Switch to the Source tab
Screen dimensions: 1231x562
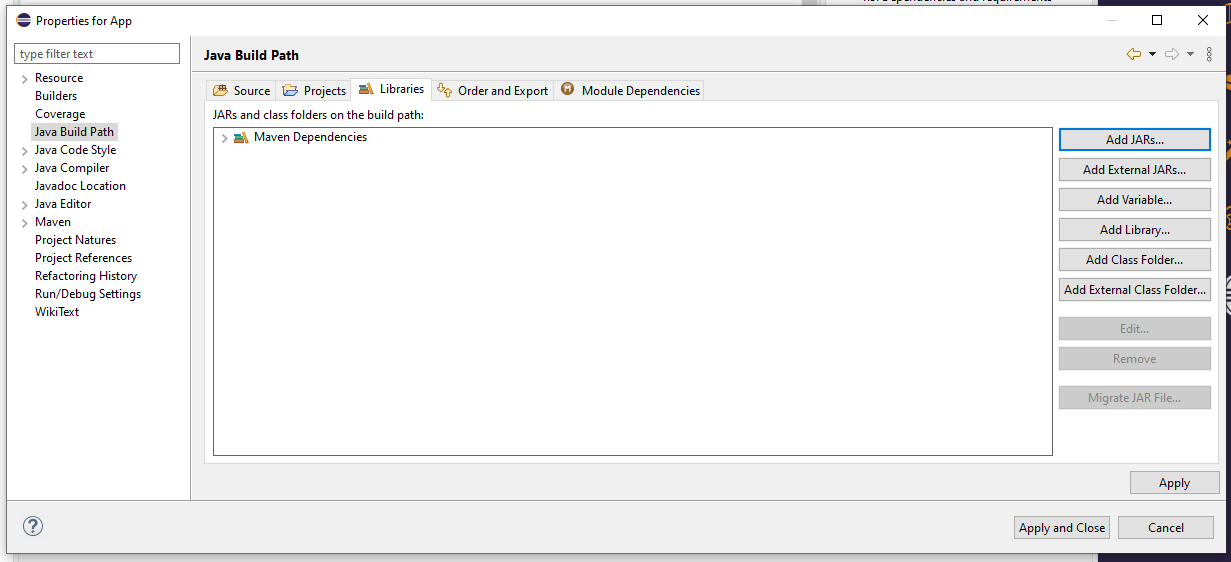(x=241, y=90)
